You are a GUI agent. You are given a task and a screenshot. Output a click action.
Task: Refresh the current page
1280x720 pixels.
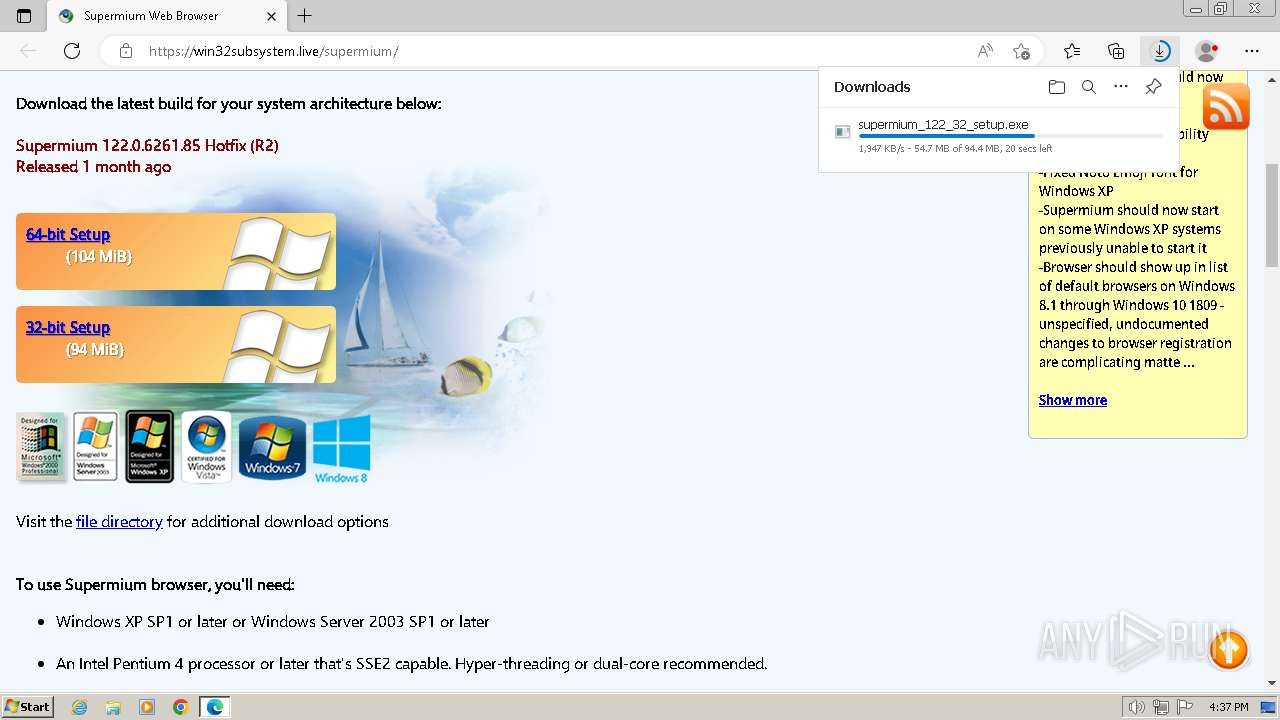click(x=72, y=51)
